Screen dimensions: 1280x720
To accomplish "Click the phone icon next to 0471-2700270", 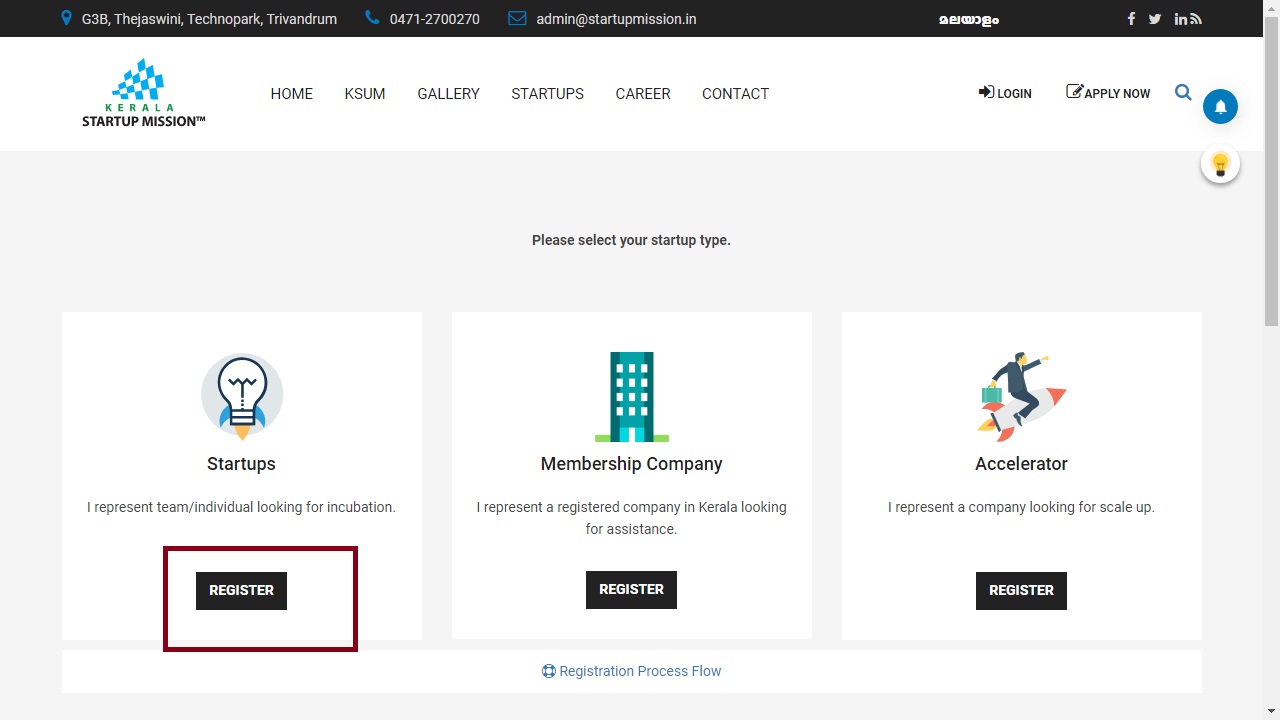I will pyautogui.click(x=370, y=18).
